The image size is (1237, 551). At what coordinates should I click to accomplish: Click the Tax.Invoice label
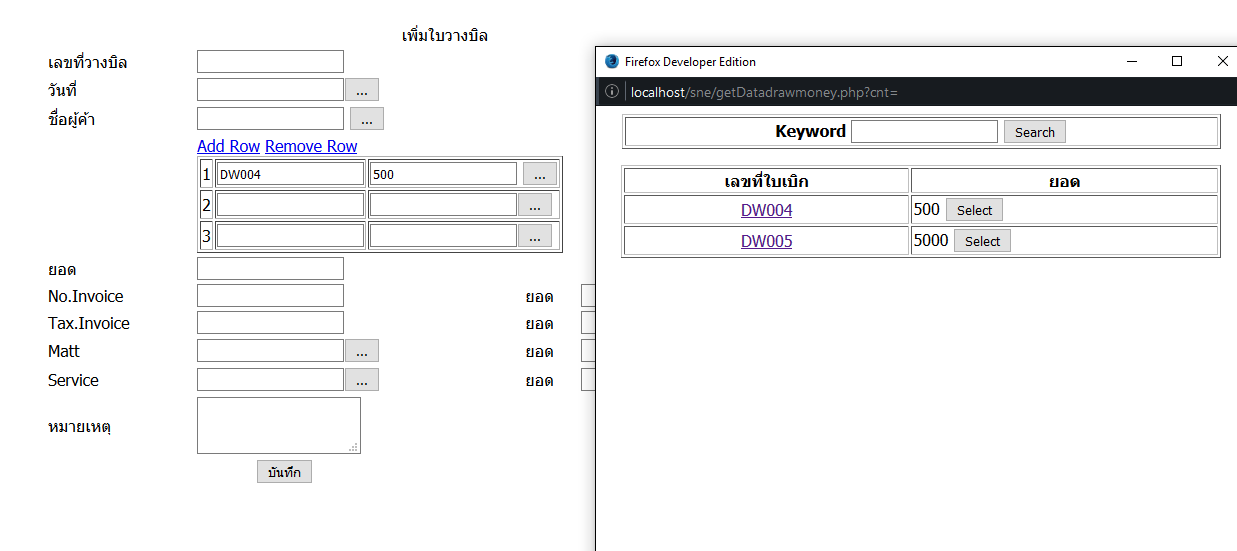pyautogui.click(x=89, y=323)
